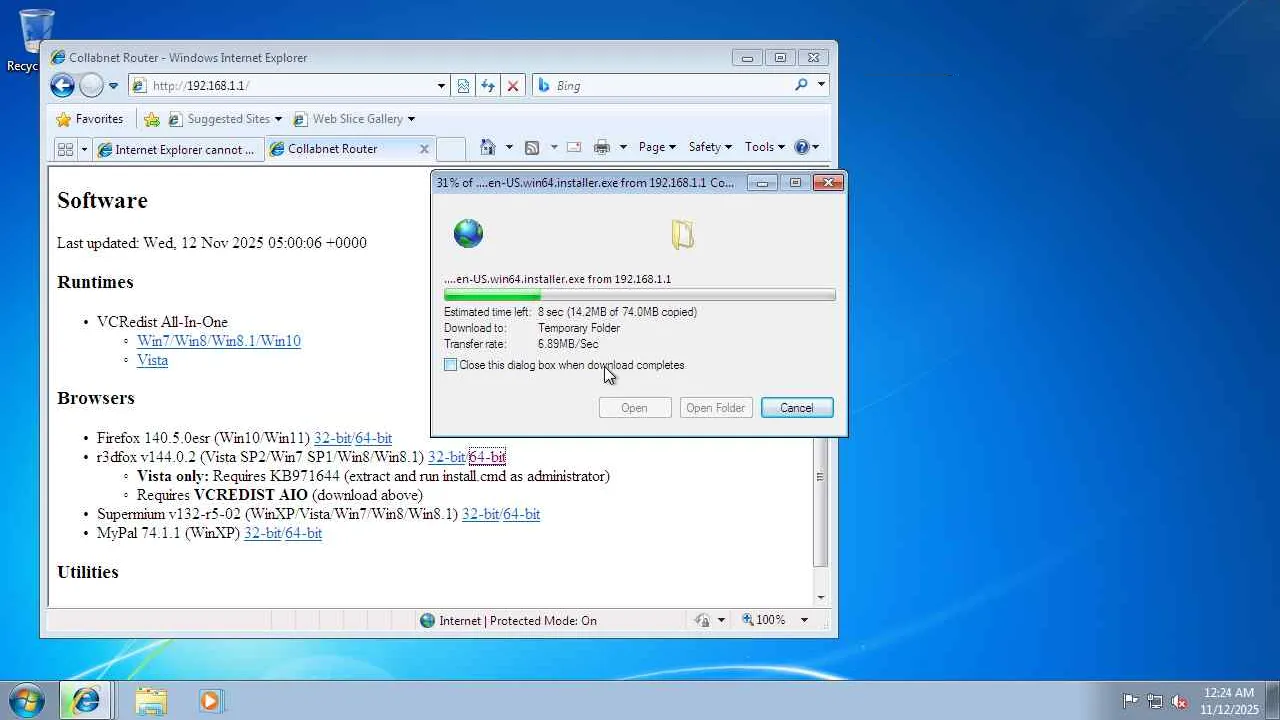The height and width of the screenshot is (720, 1280).
Task: Open a new tab with the blank tab button
Action: pos(451,149)
